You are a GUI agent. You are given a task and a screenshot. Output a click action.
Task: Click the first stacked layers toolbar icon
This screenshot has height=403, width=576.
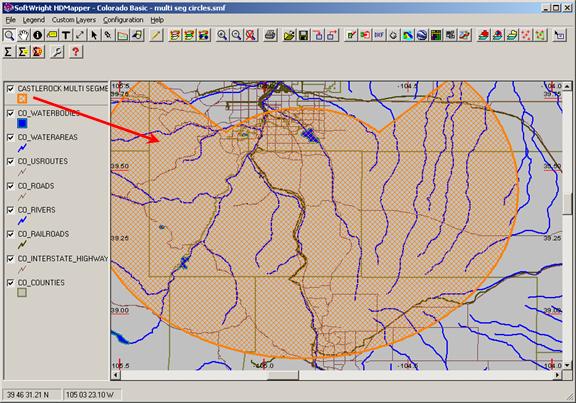click(175, 35)
